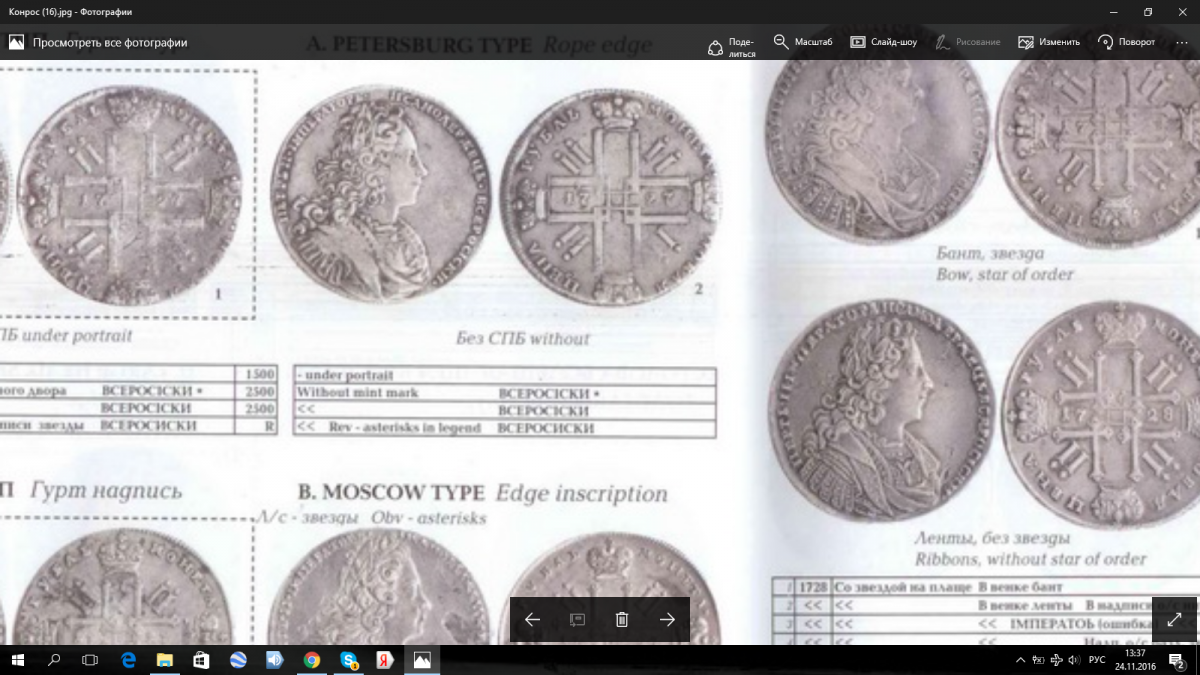Screen dimensions: 1200x675
Task: Open Skype from taskbar
Action: click(349, 660)
